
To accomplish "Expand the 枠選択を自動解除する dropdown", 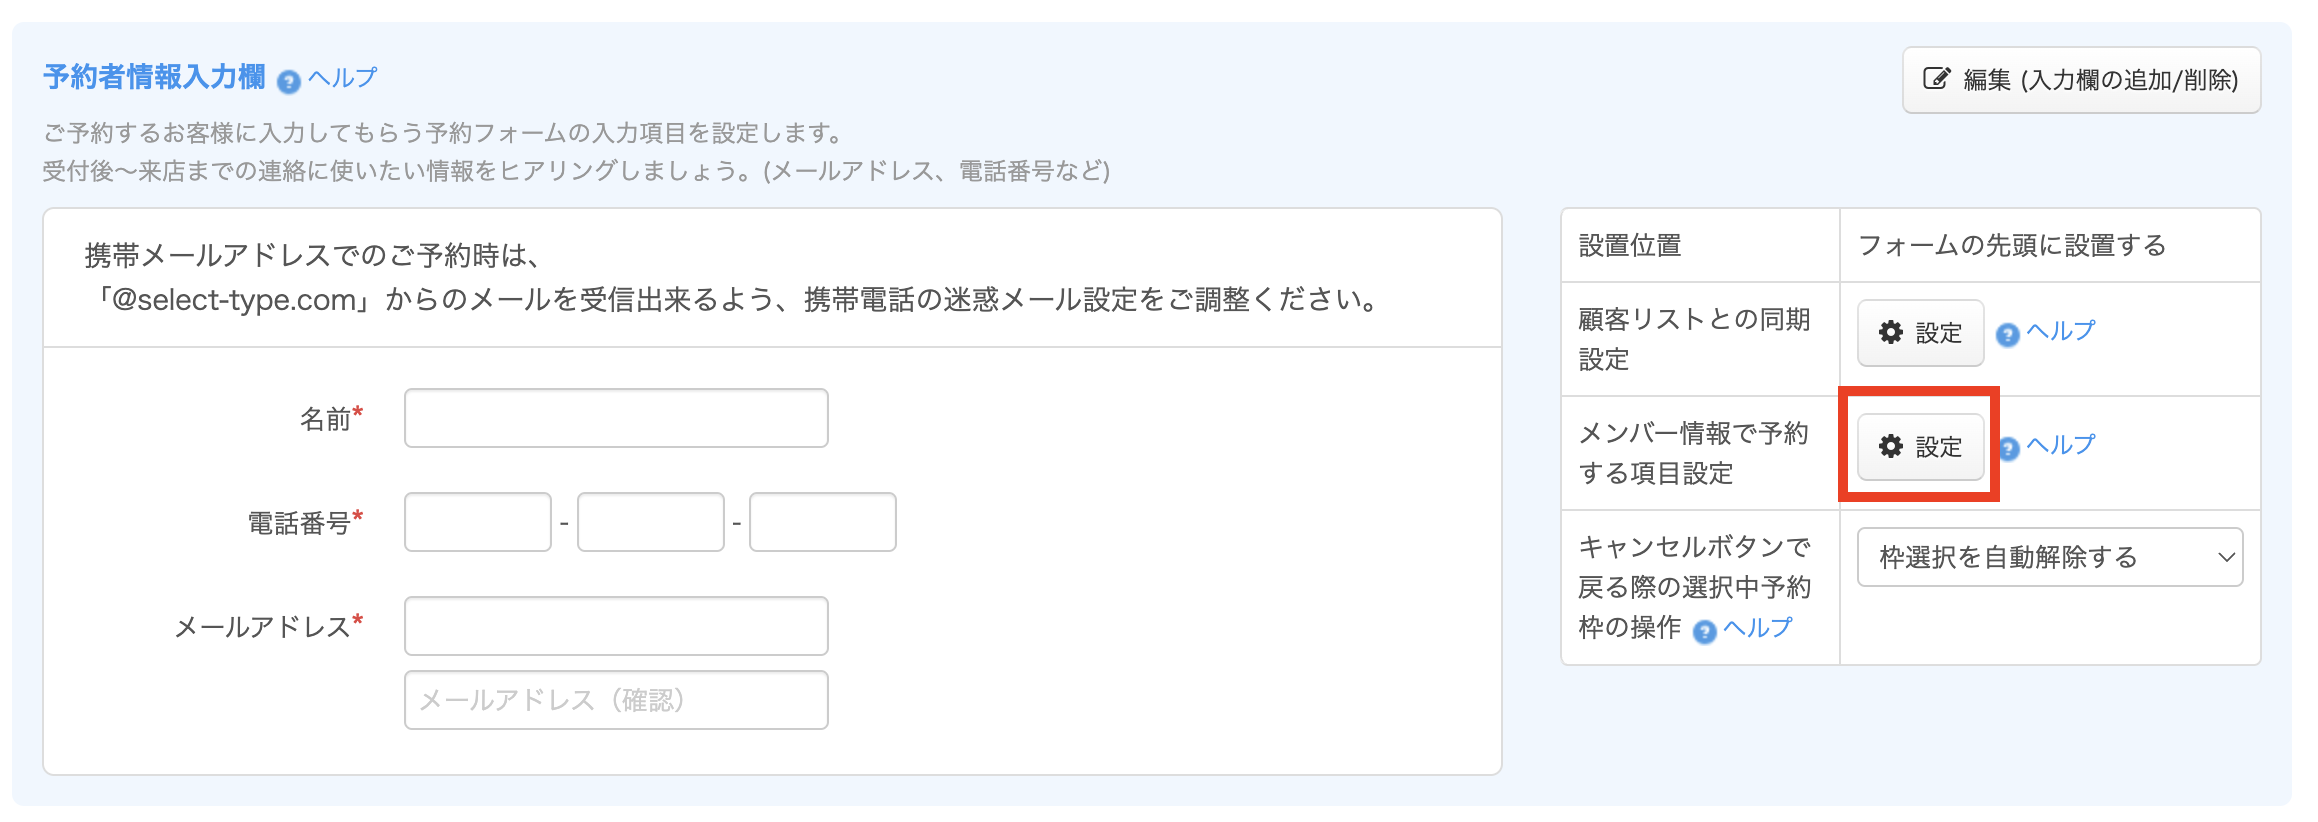I will [2050, 557].
